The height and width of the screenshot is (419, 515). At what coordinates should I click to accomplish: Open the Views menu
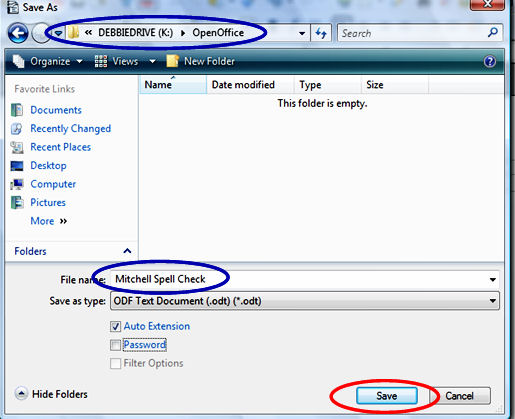click(x=125, y=61)
